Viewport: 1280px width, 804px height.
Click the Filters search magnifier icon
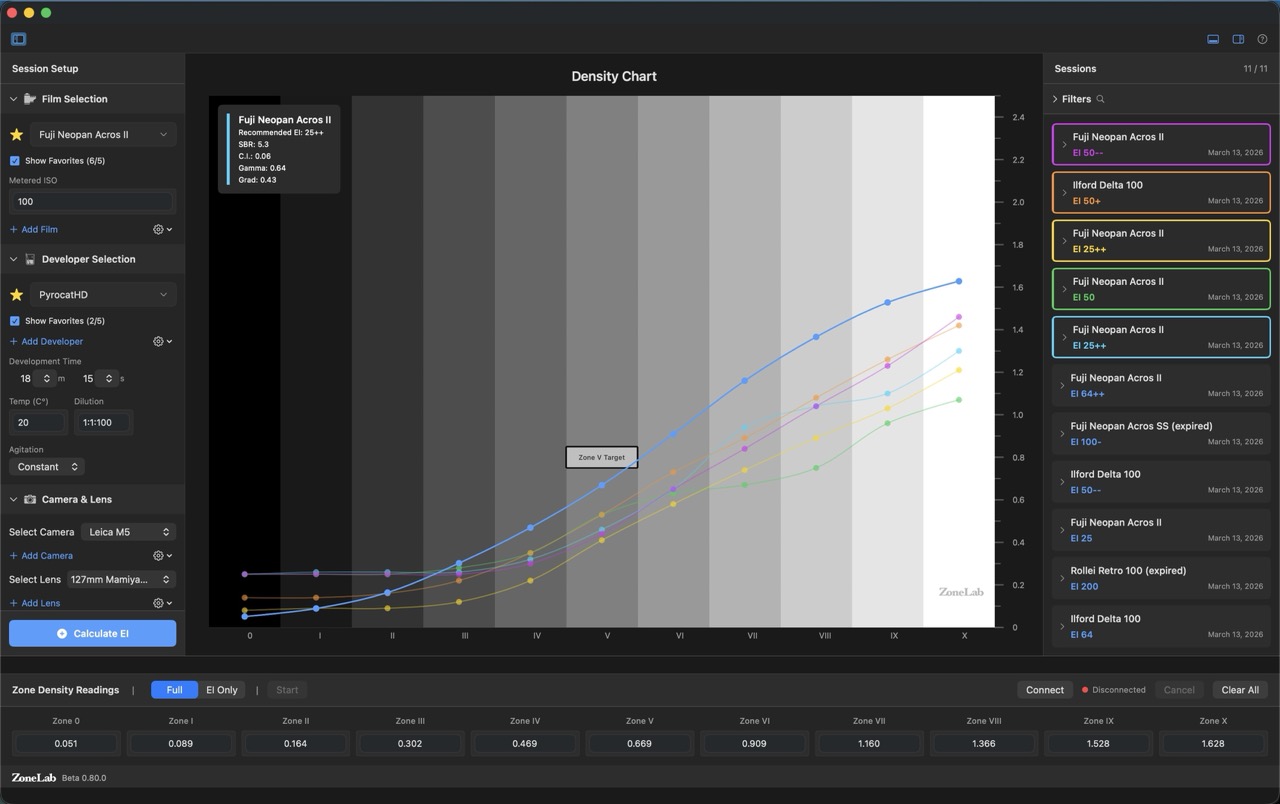1101,99
